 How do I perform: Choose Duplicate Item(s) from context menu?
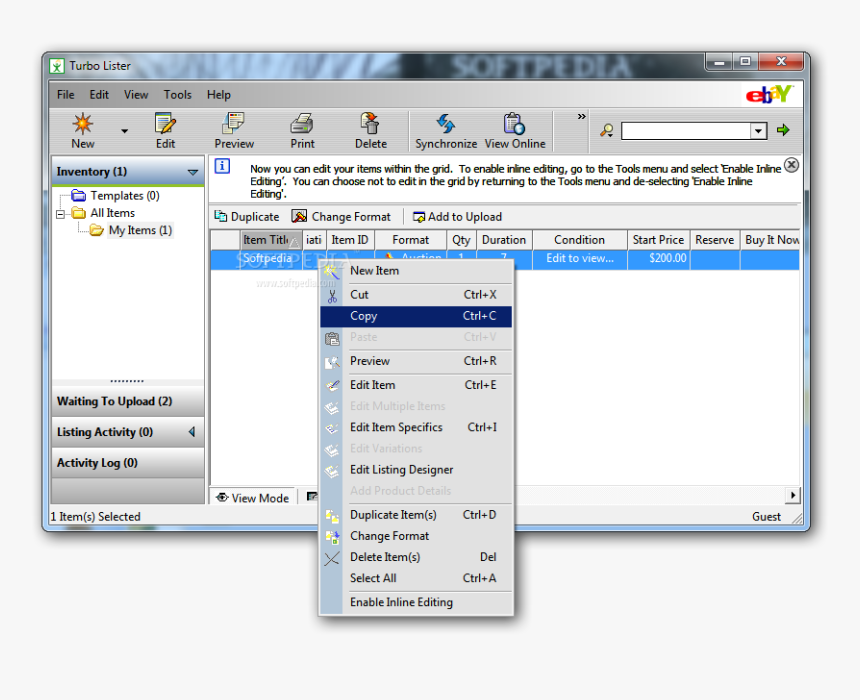click(x=416, y=515)
